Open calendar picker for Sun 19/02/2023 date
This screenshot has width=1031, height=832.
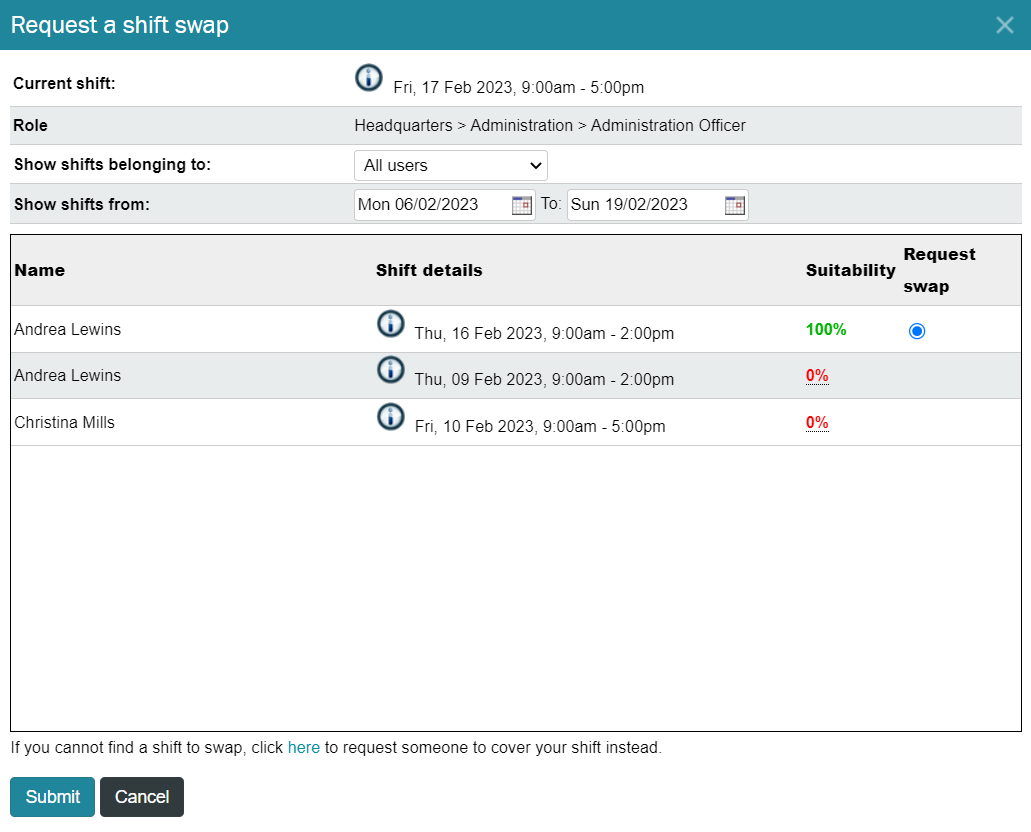pos(734,205)
